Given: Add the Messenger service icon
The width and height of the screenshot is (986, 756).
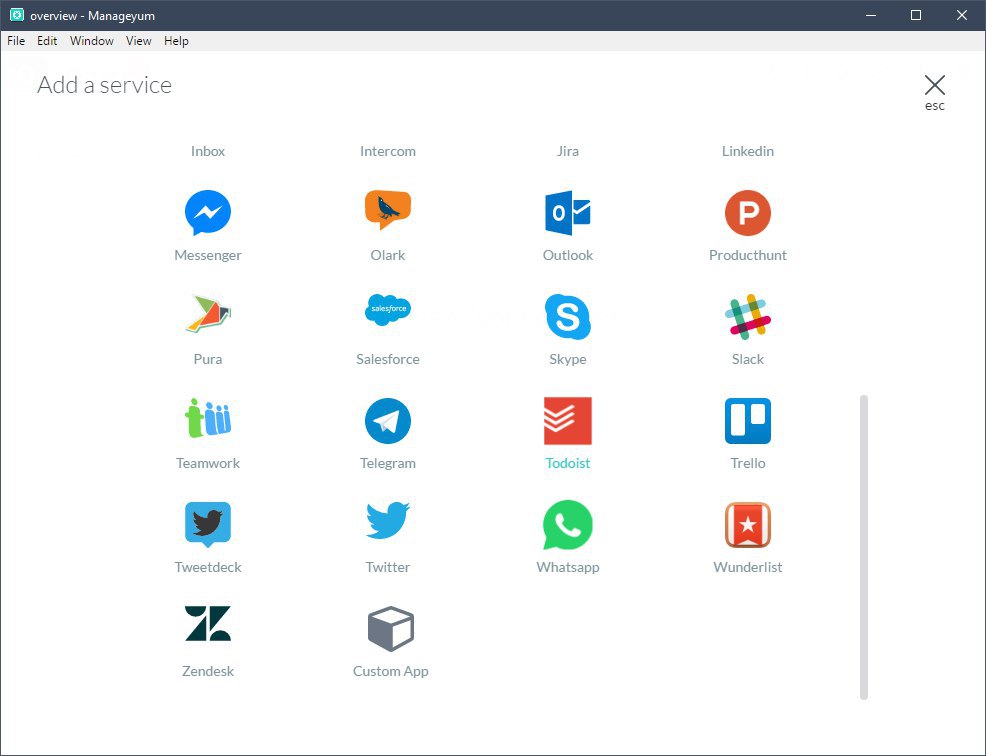Looking at the screenshot, I should coord(208,213).
